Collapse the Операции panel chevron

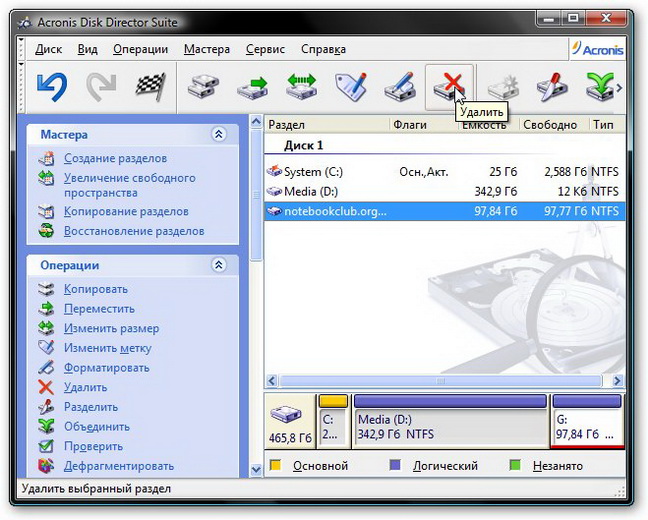(x=219, y=265)
